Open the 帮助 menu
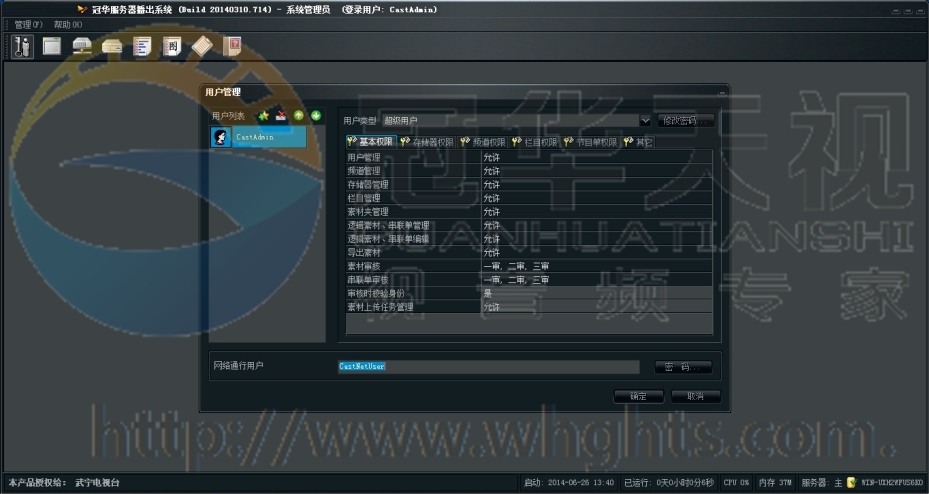Image resolution: width=929 pixels, height=494 pixels. (68, 25)
